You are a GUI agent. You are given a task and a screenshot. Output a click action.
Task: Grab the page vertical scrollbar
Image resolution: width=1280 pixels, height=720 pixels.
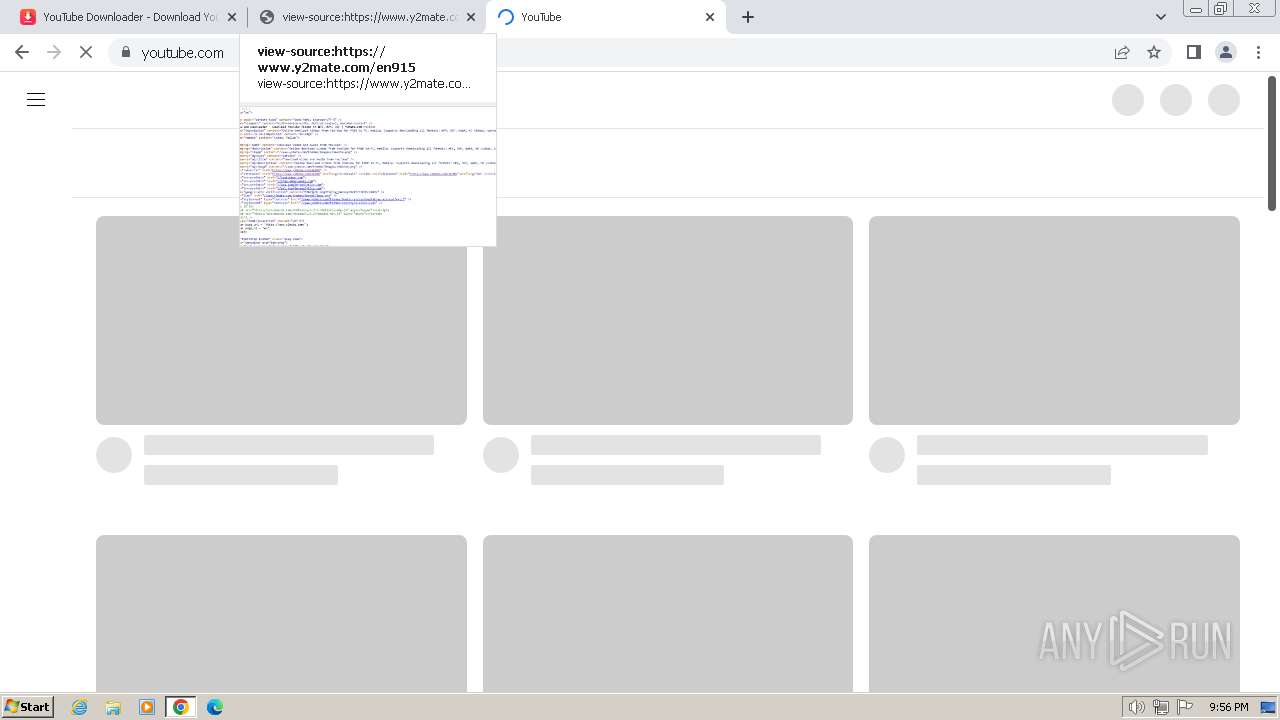tap(1272, 143)
